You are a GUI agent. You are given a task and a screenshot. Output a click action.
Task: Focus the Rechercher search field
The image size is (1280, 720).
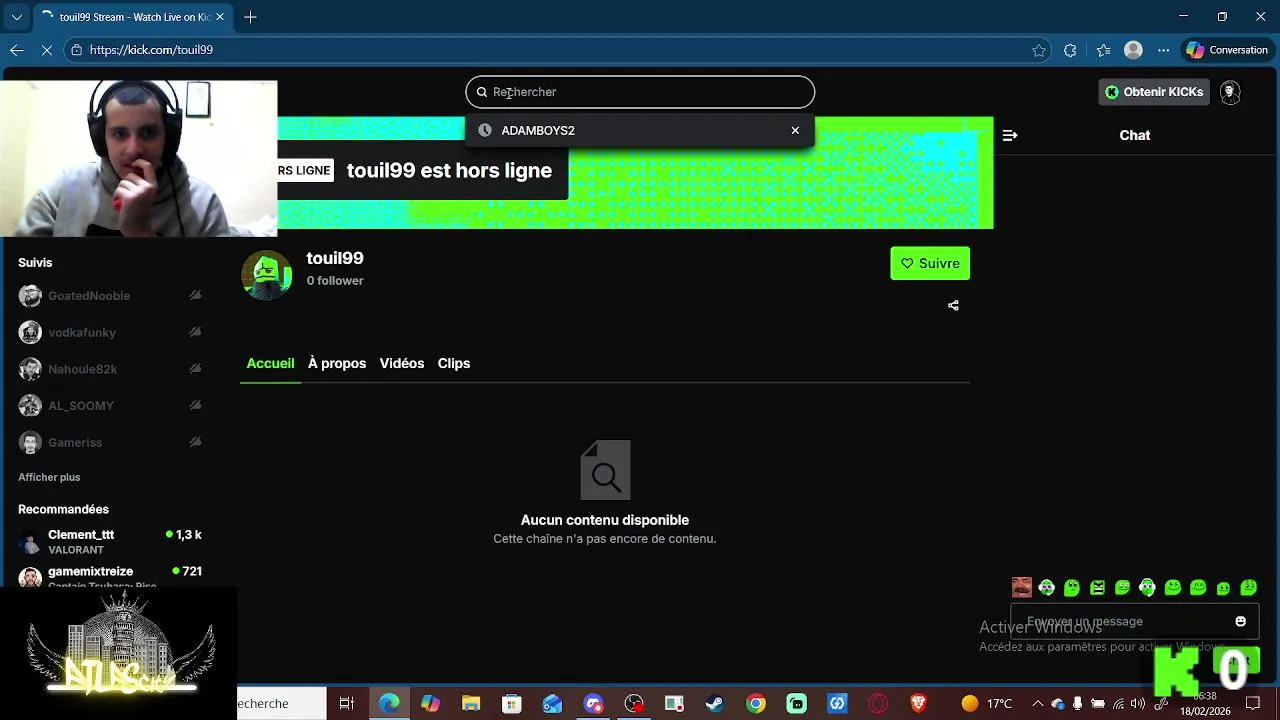640,92
